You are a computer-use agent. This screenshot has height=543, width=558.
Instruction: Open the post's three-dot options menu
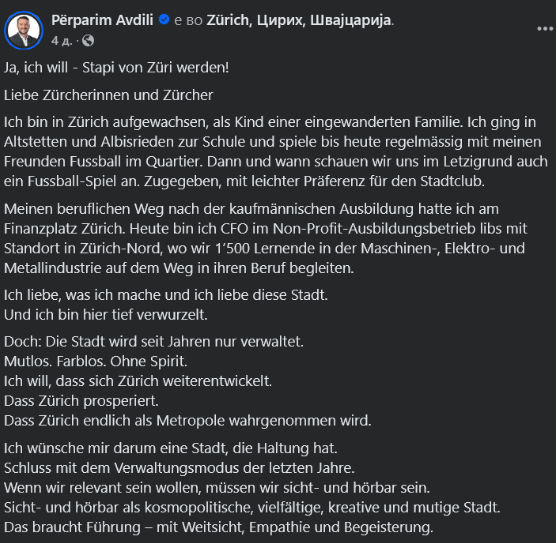coord(544,29)
